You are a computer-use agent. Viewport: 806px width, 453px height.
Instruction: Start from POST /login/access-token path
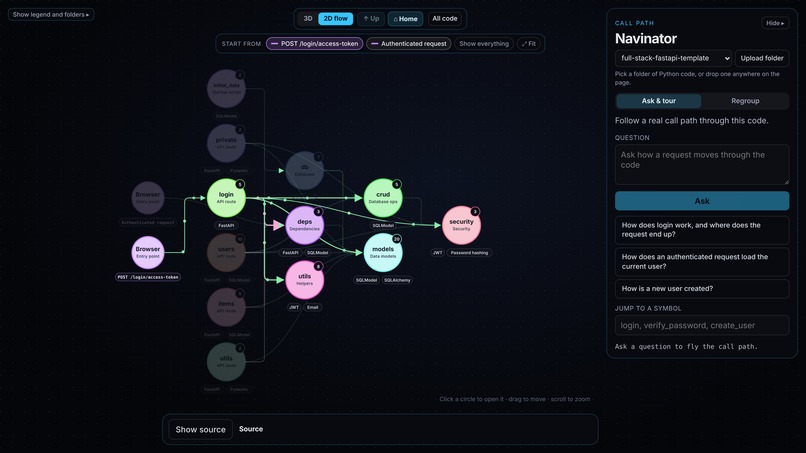click(315, 44)
